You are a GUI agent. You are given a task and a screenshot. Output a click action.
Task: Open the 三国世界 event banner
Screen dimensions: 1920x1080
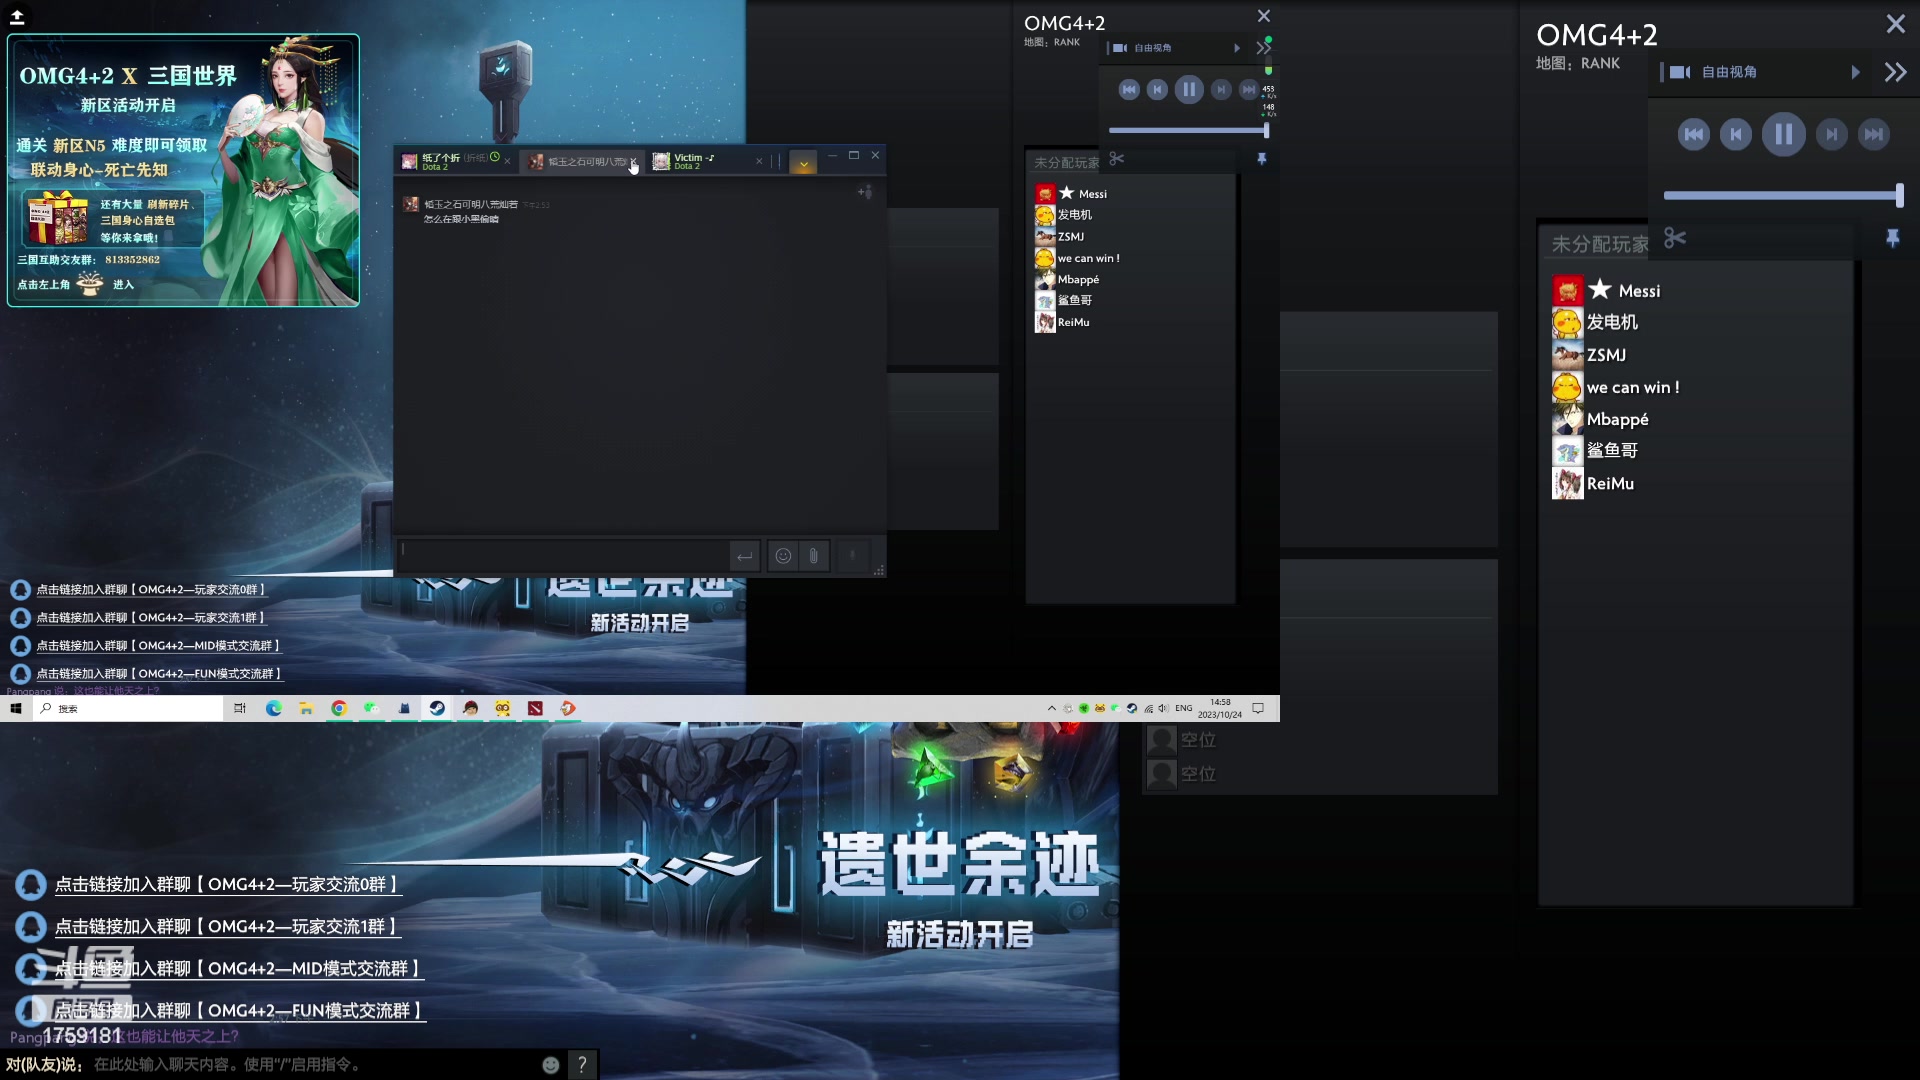coord(183,170)
